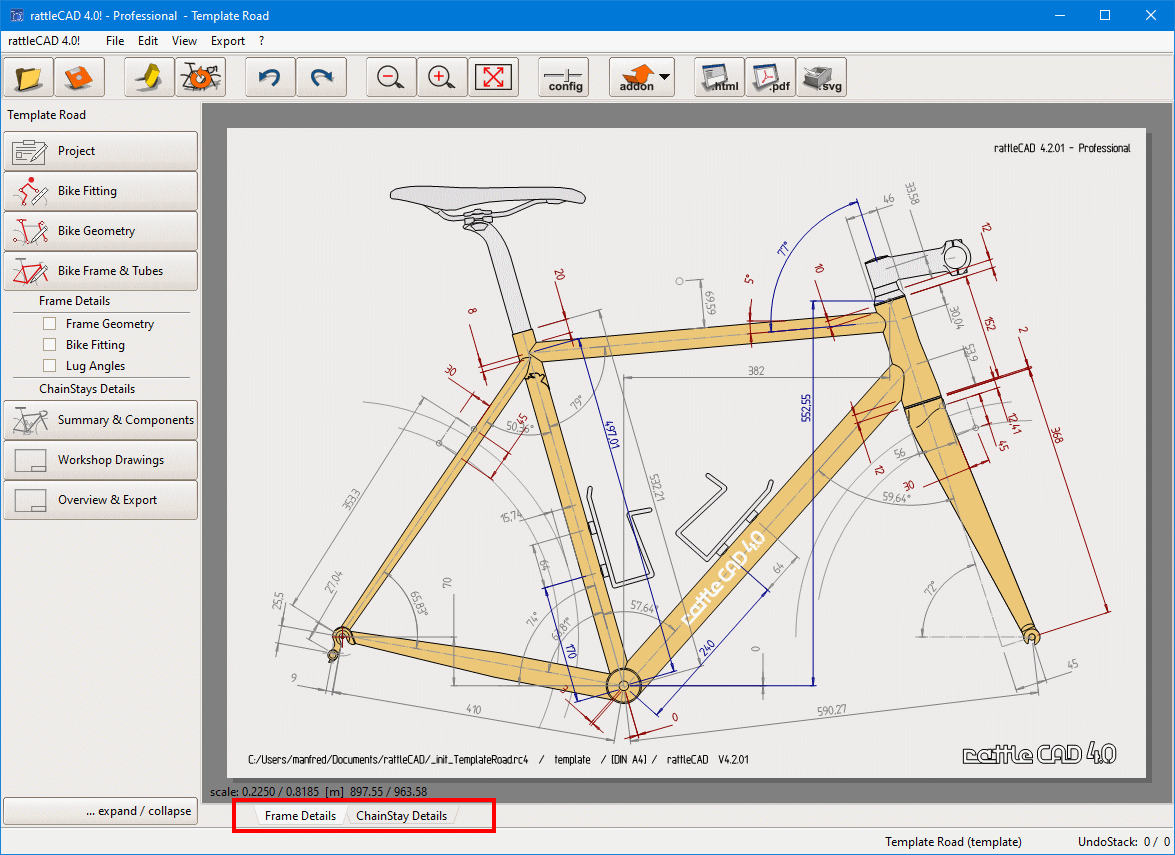Zoom in with the plus magnifier
This screenshot has width=1175, height=855.
pyautogui.click(x=442, y=77)
